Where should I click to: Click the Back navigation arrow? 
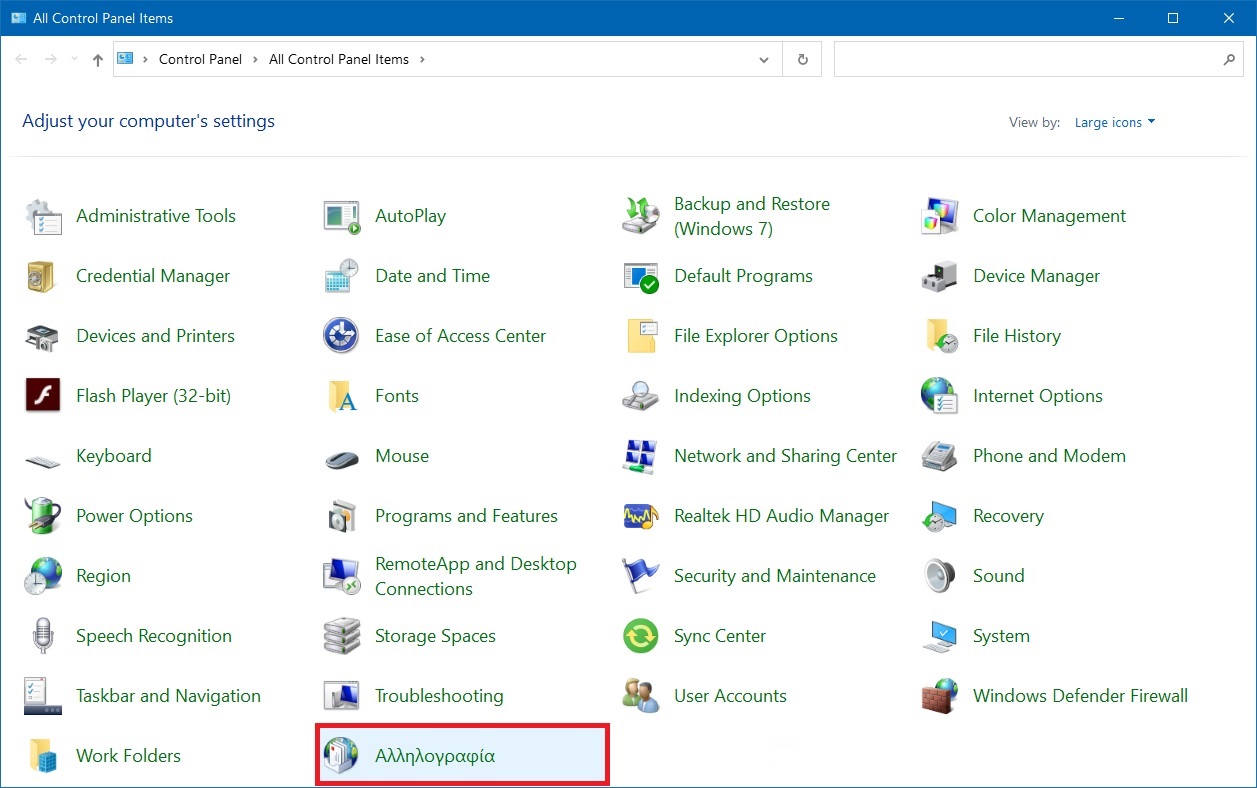[21, 60]
